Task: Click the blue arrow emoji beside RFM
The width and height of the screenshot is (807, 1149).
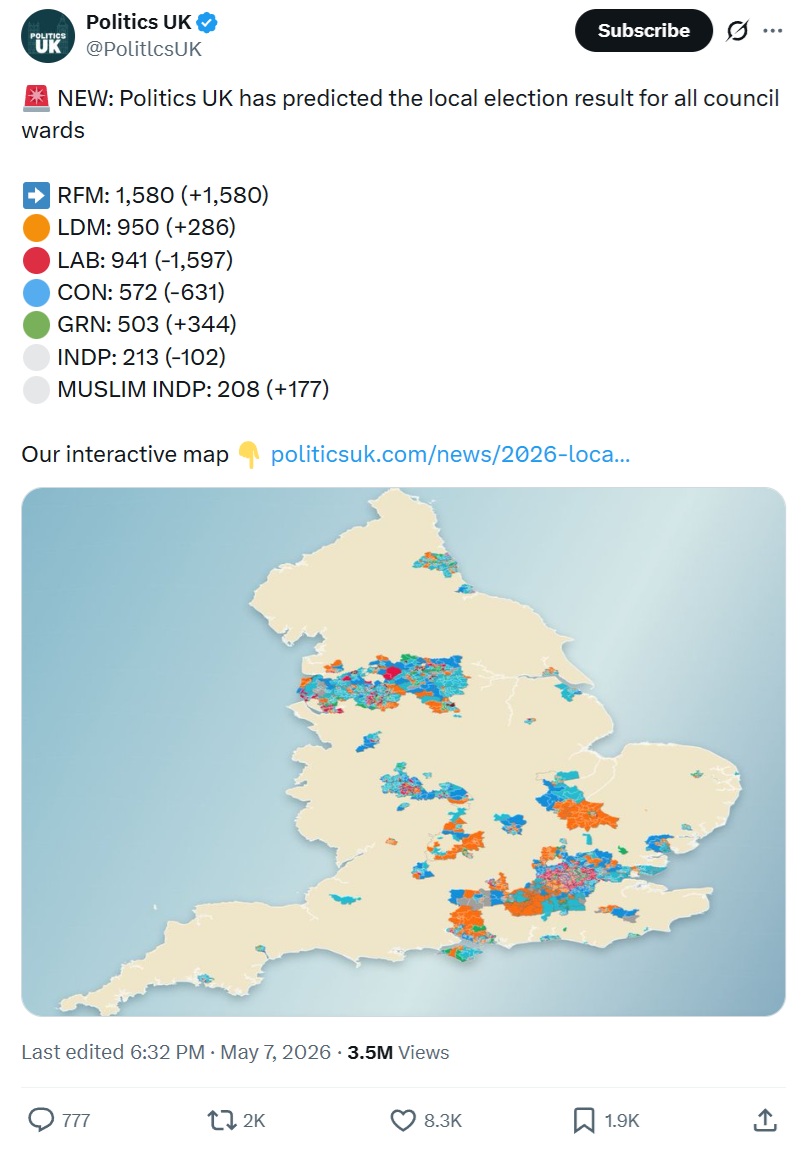Action: [36, 195]
